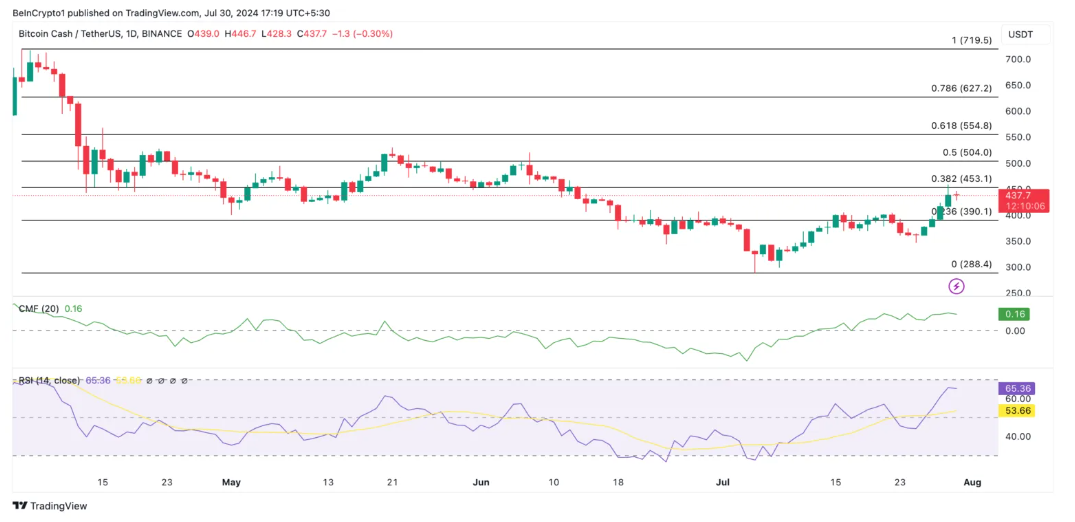The width and height of the screenshot is (1075, 522).
Task: Select the Fibonacci level 0.786 (627.2) label
Action: tap(961, 88)
